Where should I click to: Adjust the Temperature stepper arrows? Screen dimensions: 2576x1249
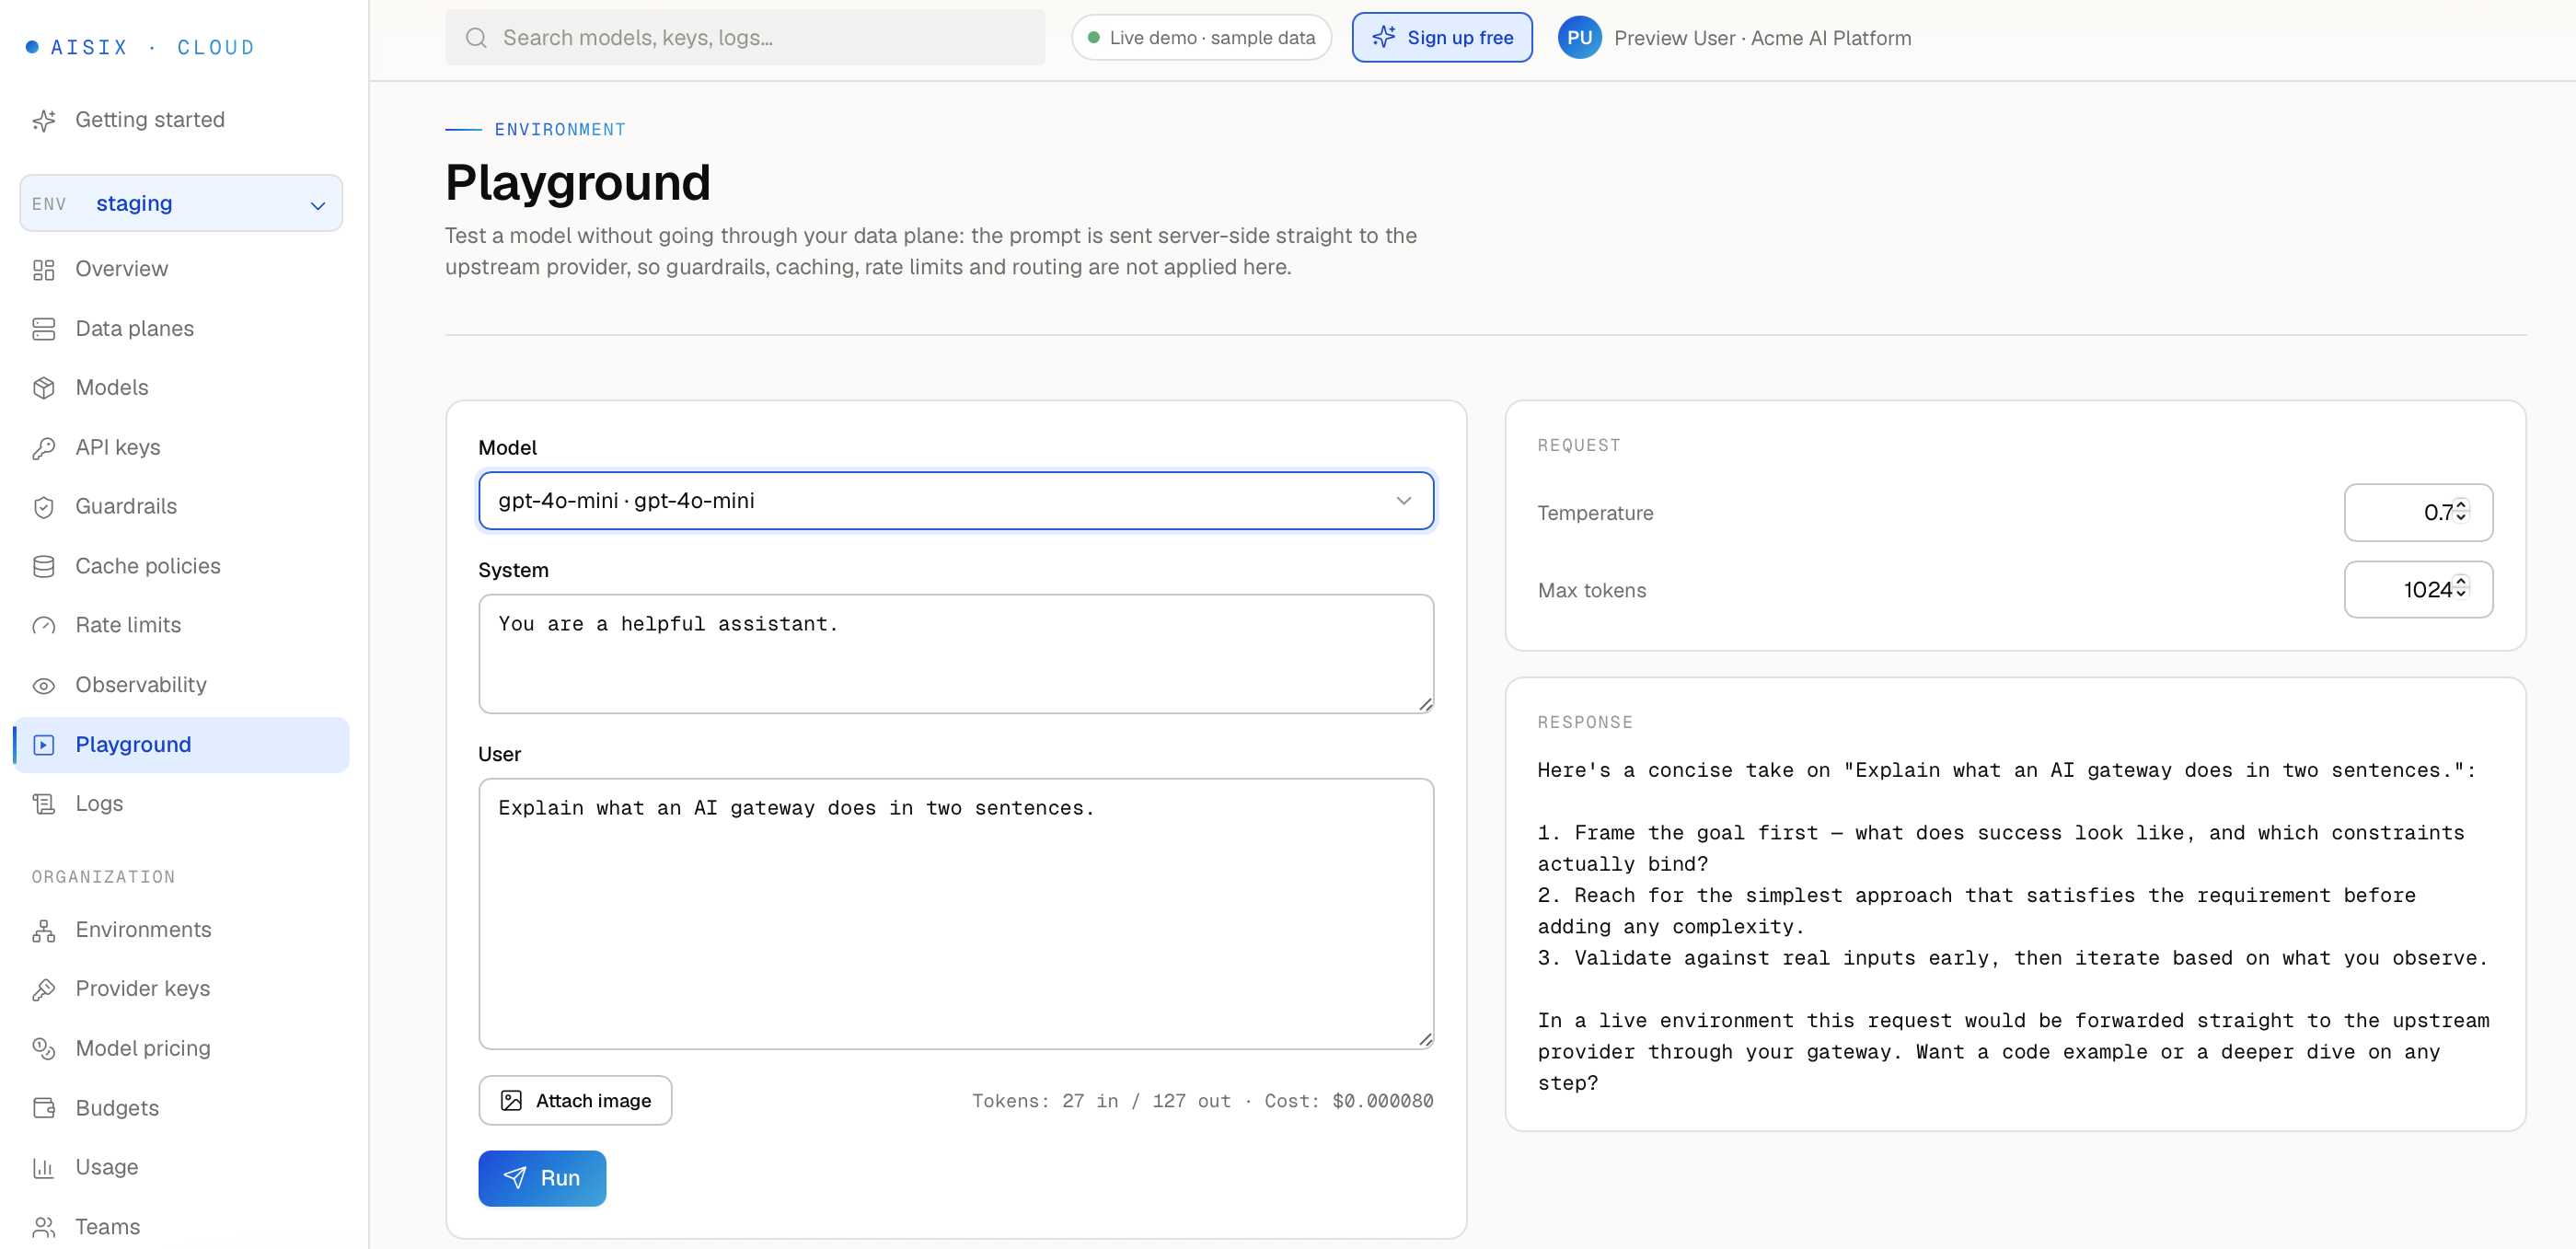[x=2461, y=512]
